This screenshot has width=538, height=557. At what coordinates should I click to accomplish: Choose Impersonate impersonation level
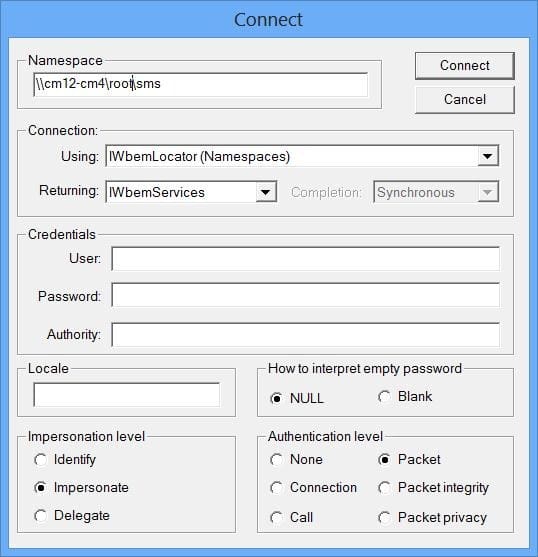coord(81,487)
